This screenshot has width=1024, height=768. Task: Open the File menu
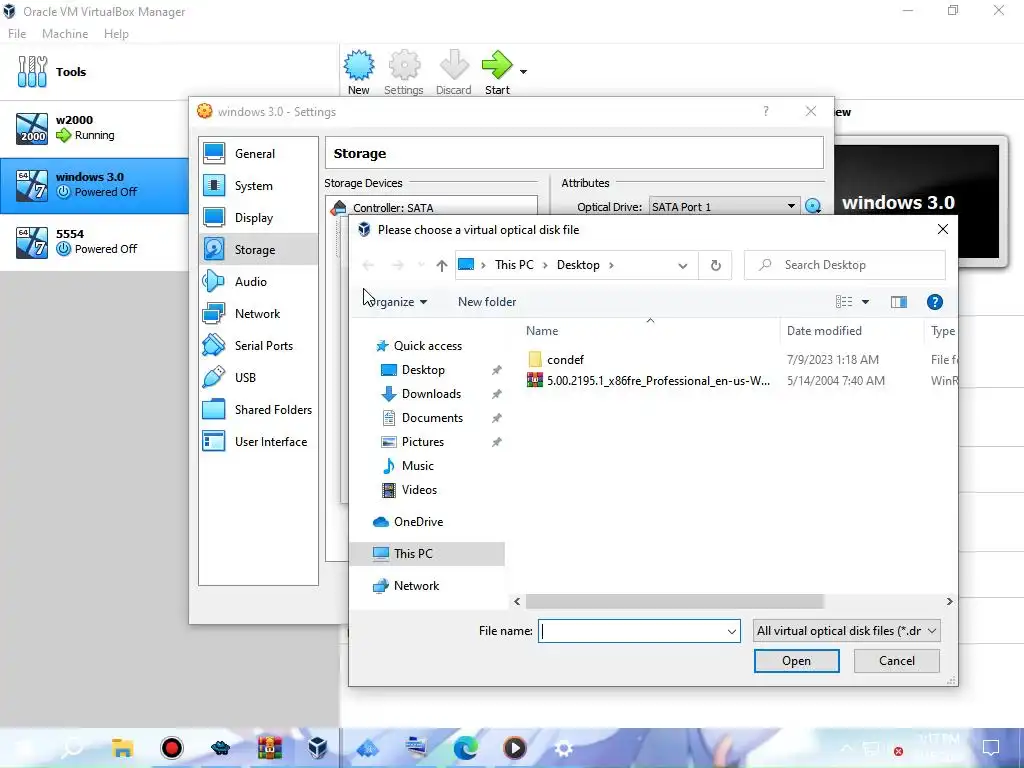[17, 34]
